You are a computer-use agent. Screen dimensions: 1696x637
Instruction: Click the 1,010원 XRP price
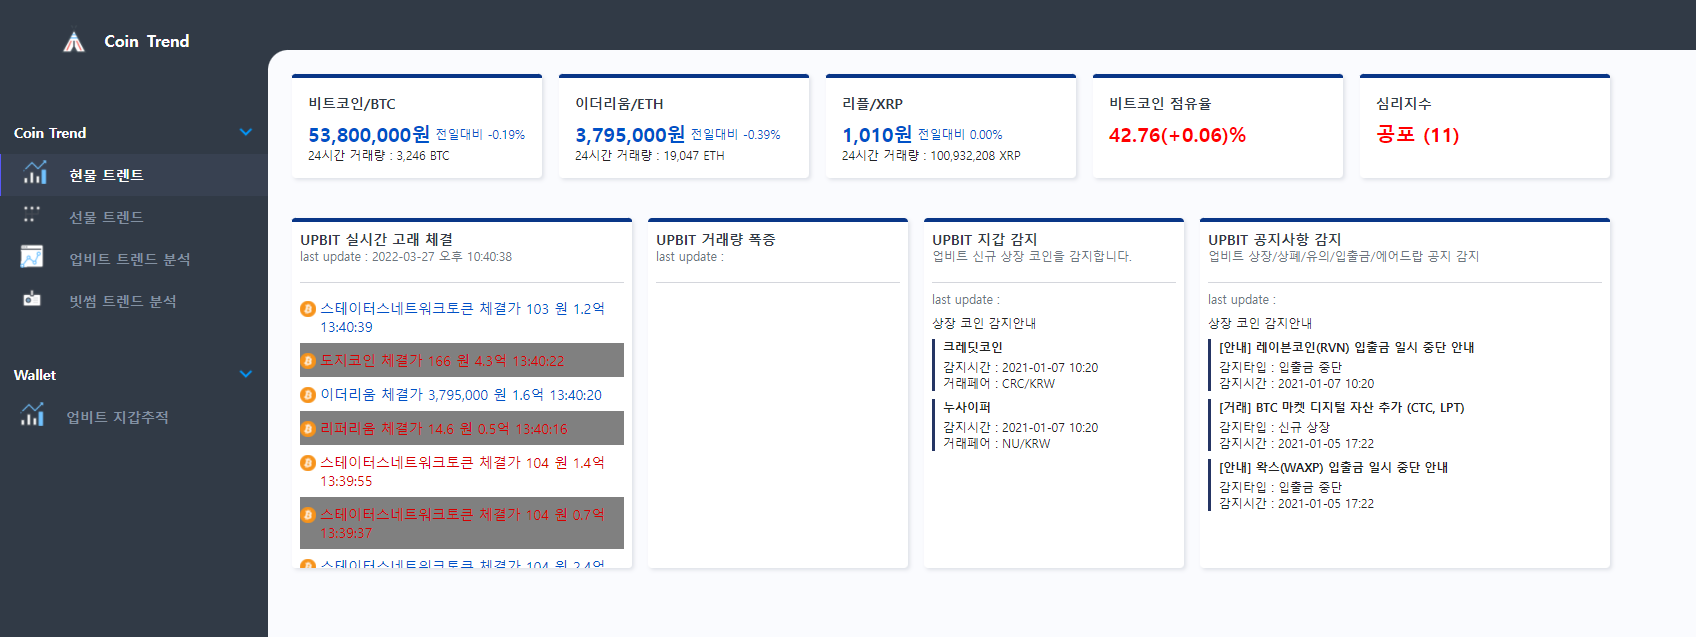tap(877, 134)
